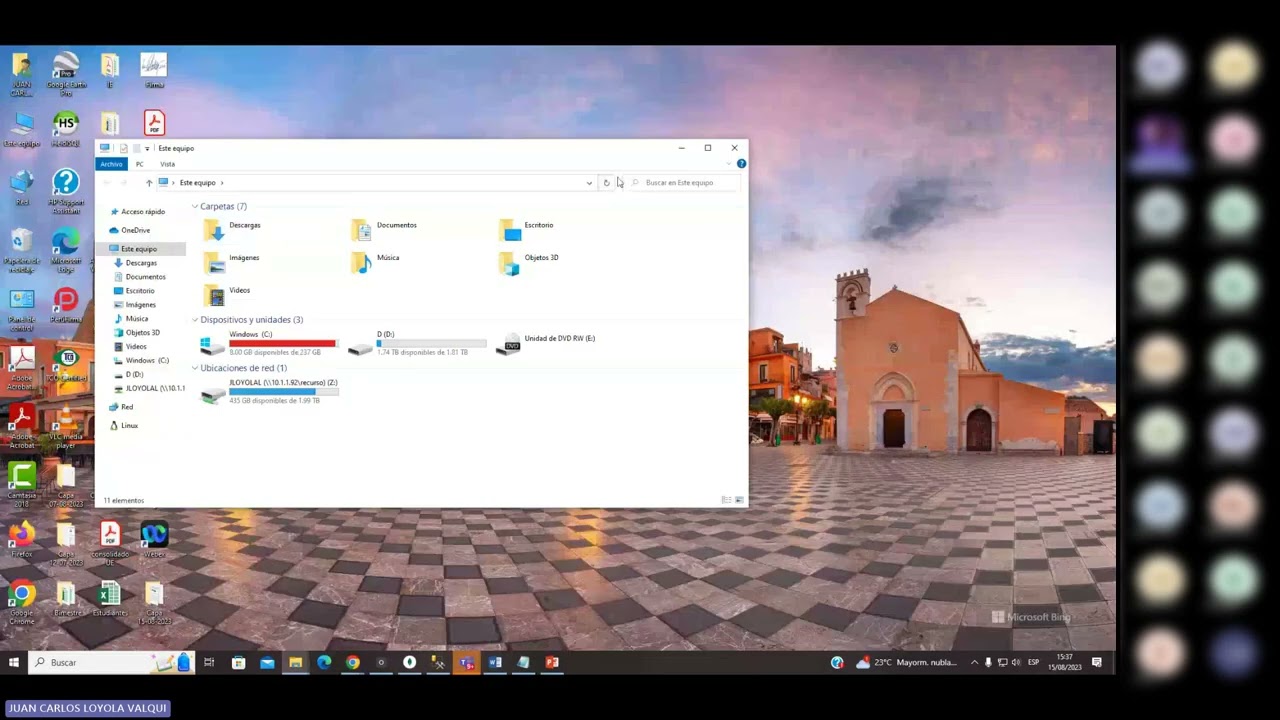Open the Windows Start menu
Viewport: 1280px width, 720px height.
tap(14, 662)
